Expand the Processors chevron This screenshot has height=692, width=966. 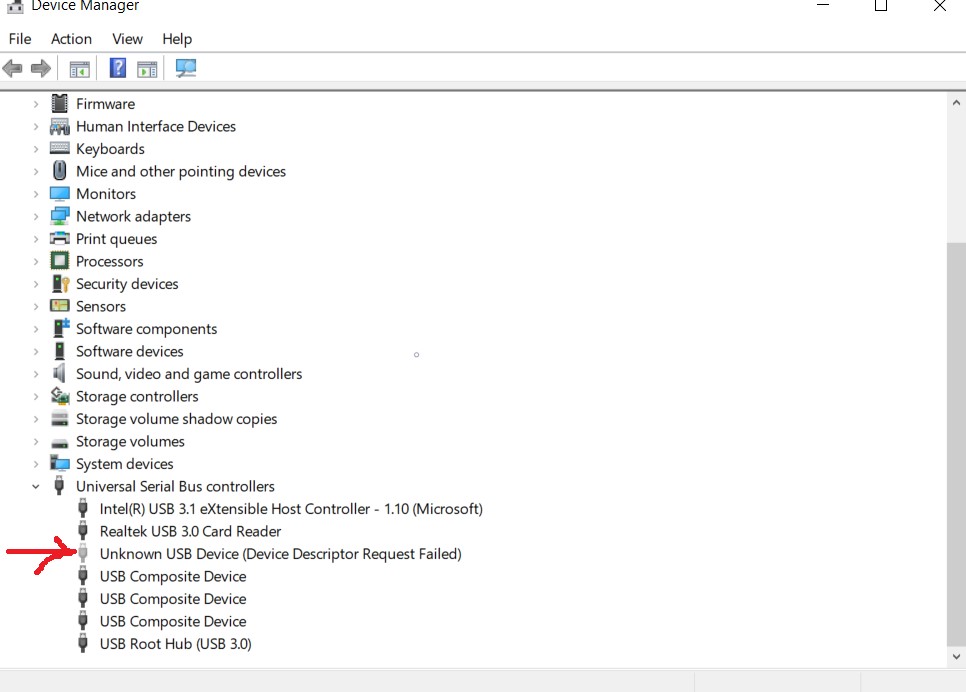[36, 261]
